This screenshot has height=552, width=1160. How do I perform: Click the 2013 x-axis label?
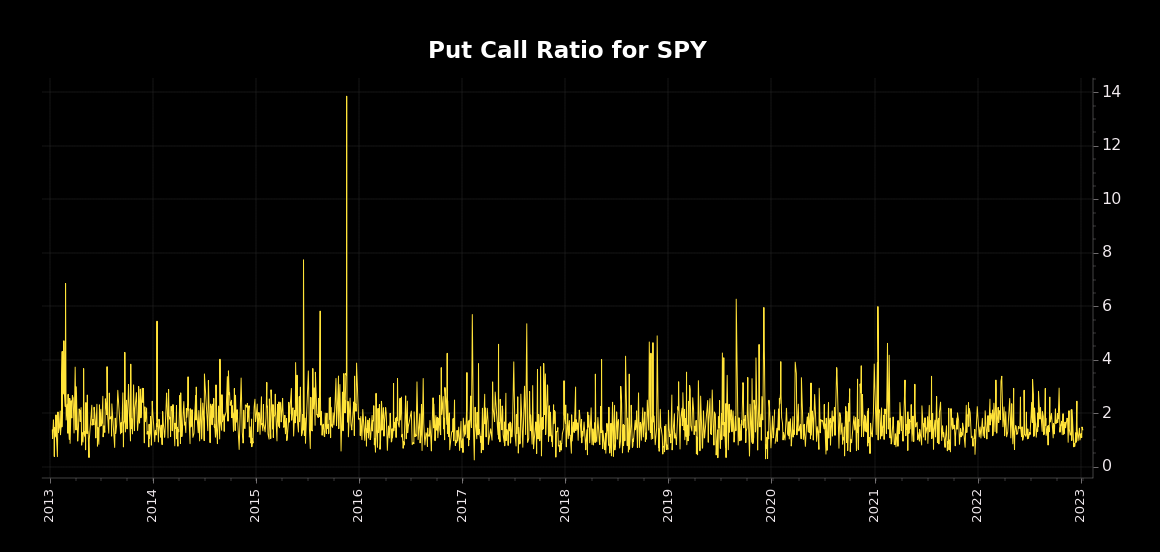tap(50, 505)
